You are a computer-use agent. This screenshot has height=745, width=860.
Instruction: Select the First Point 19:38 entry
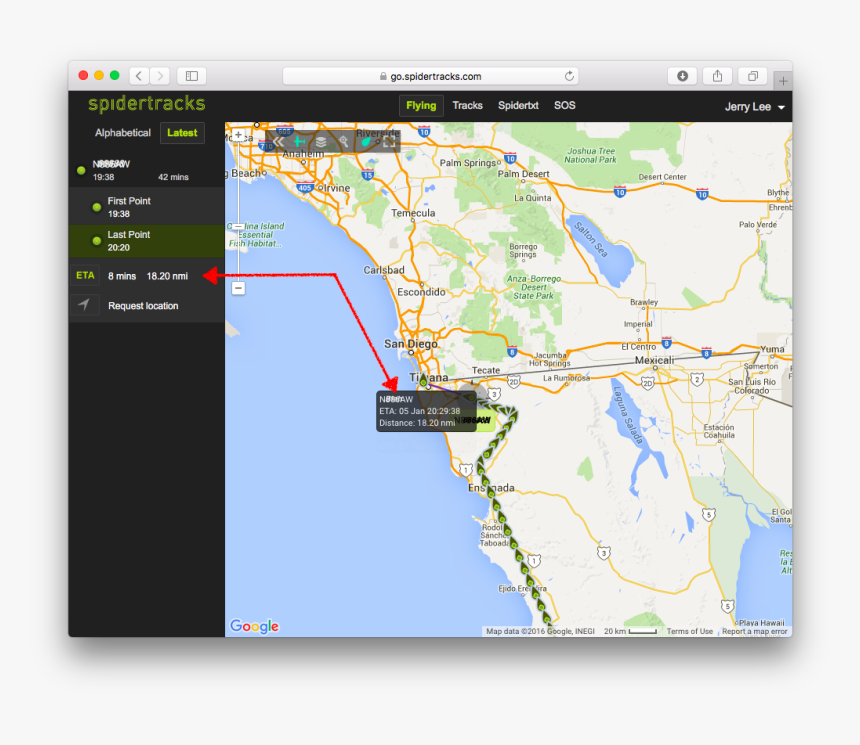(x=146, y=207)
